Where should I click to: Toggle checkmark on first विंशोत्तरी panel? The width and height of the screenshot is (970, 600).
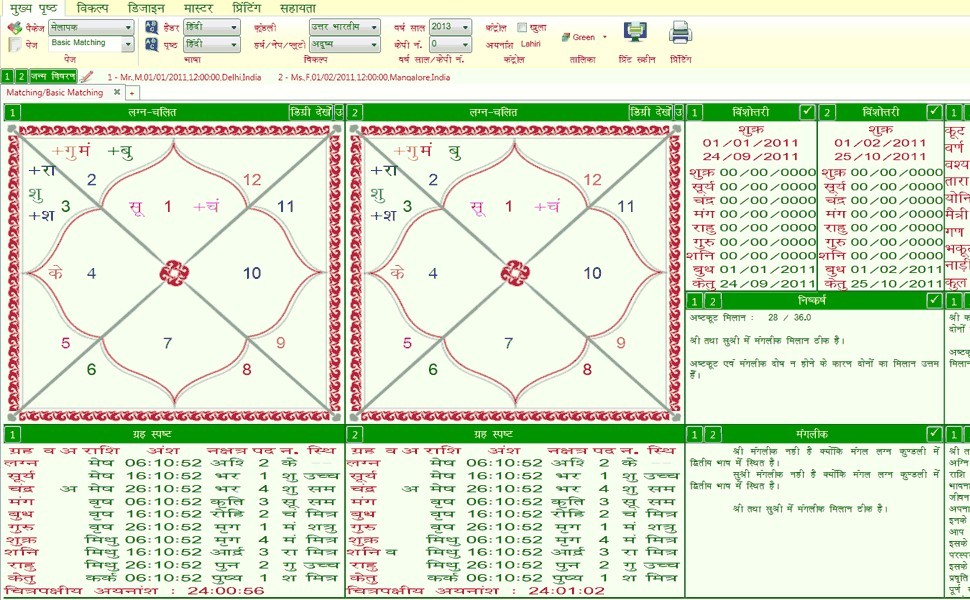pyautogui.click(x=807, y=112)
